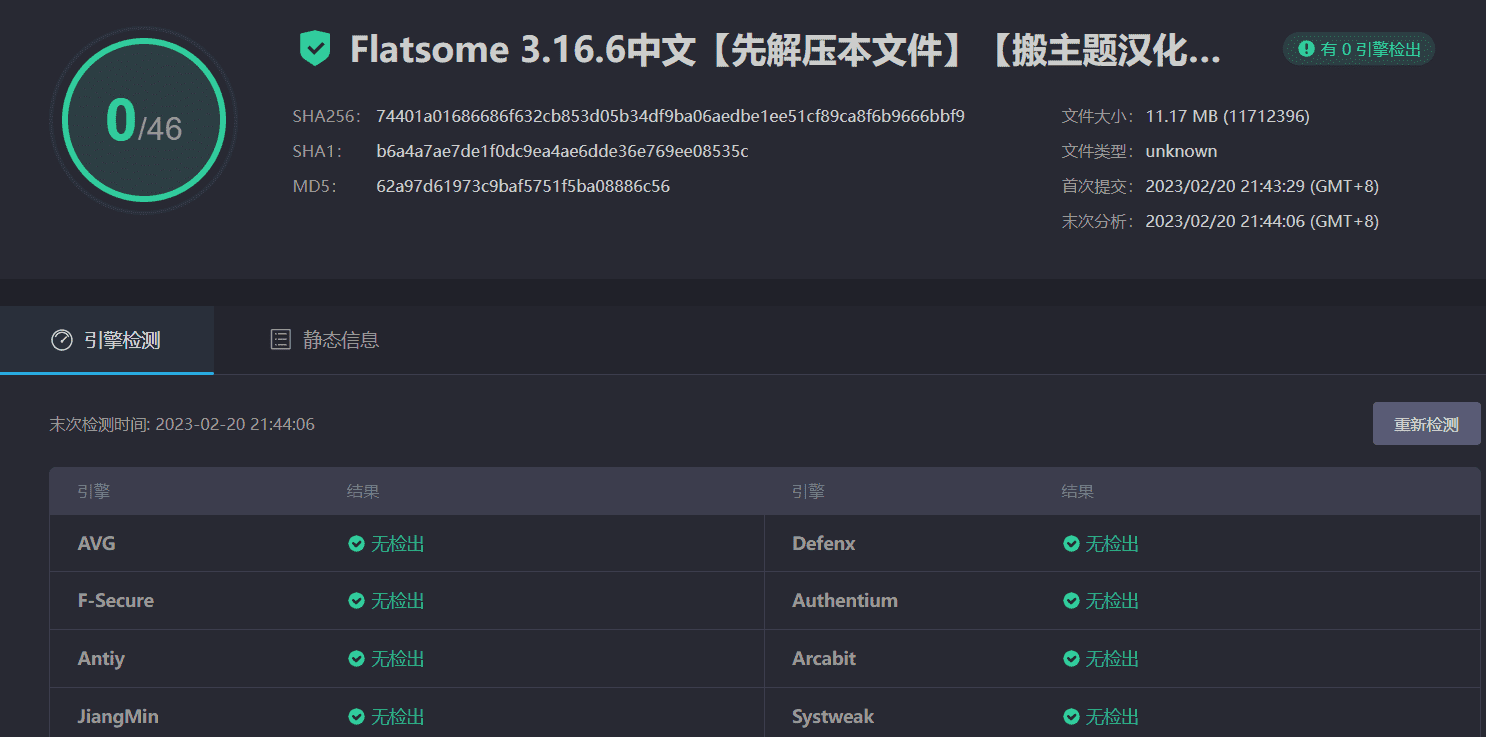Screen dimensions: 1486x737
Task: Click the green check icon for Antiy
Action: pyautogui.click(x=356, y=659)
